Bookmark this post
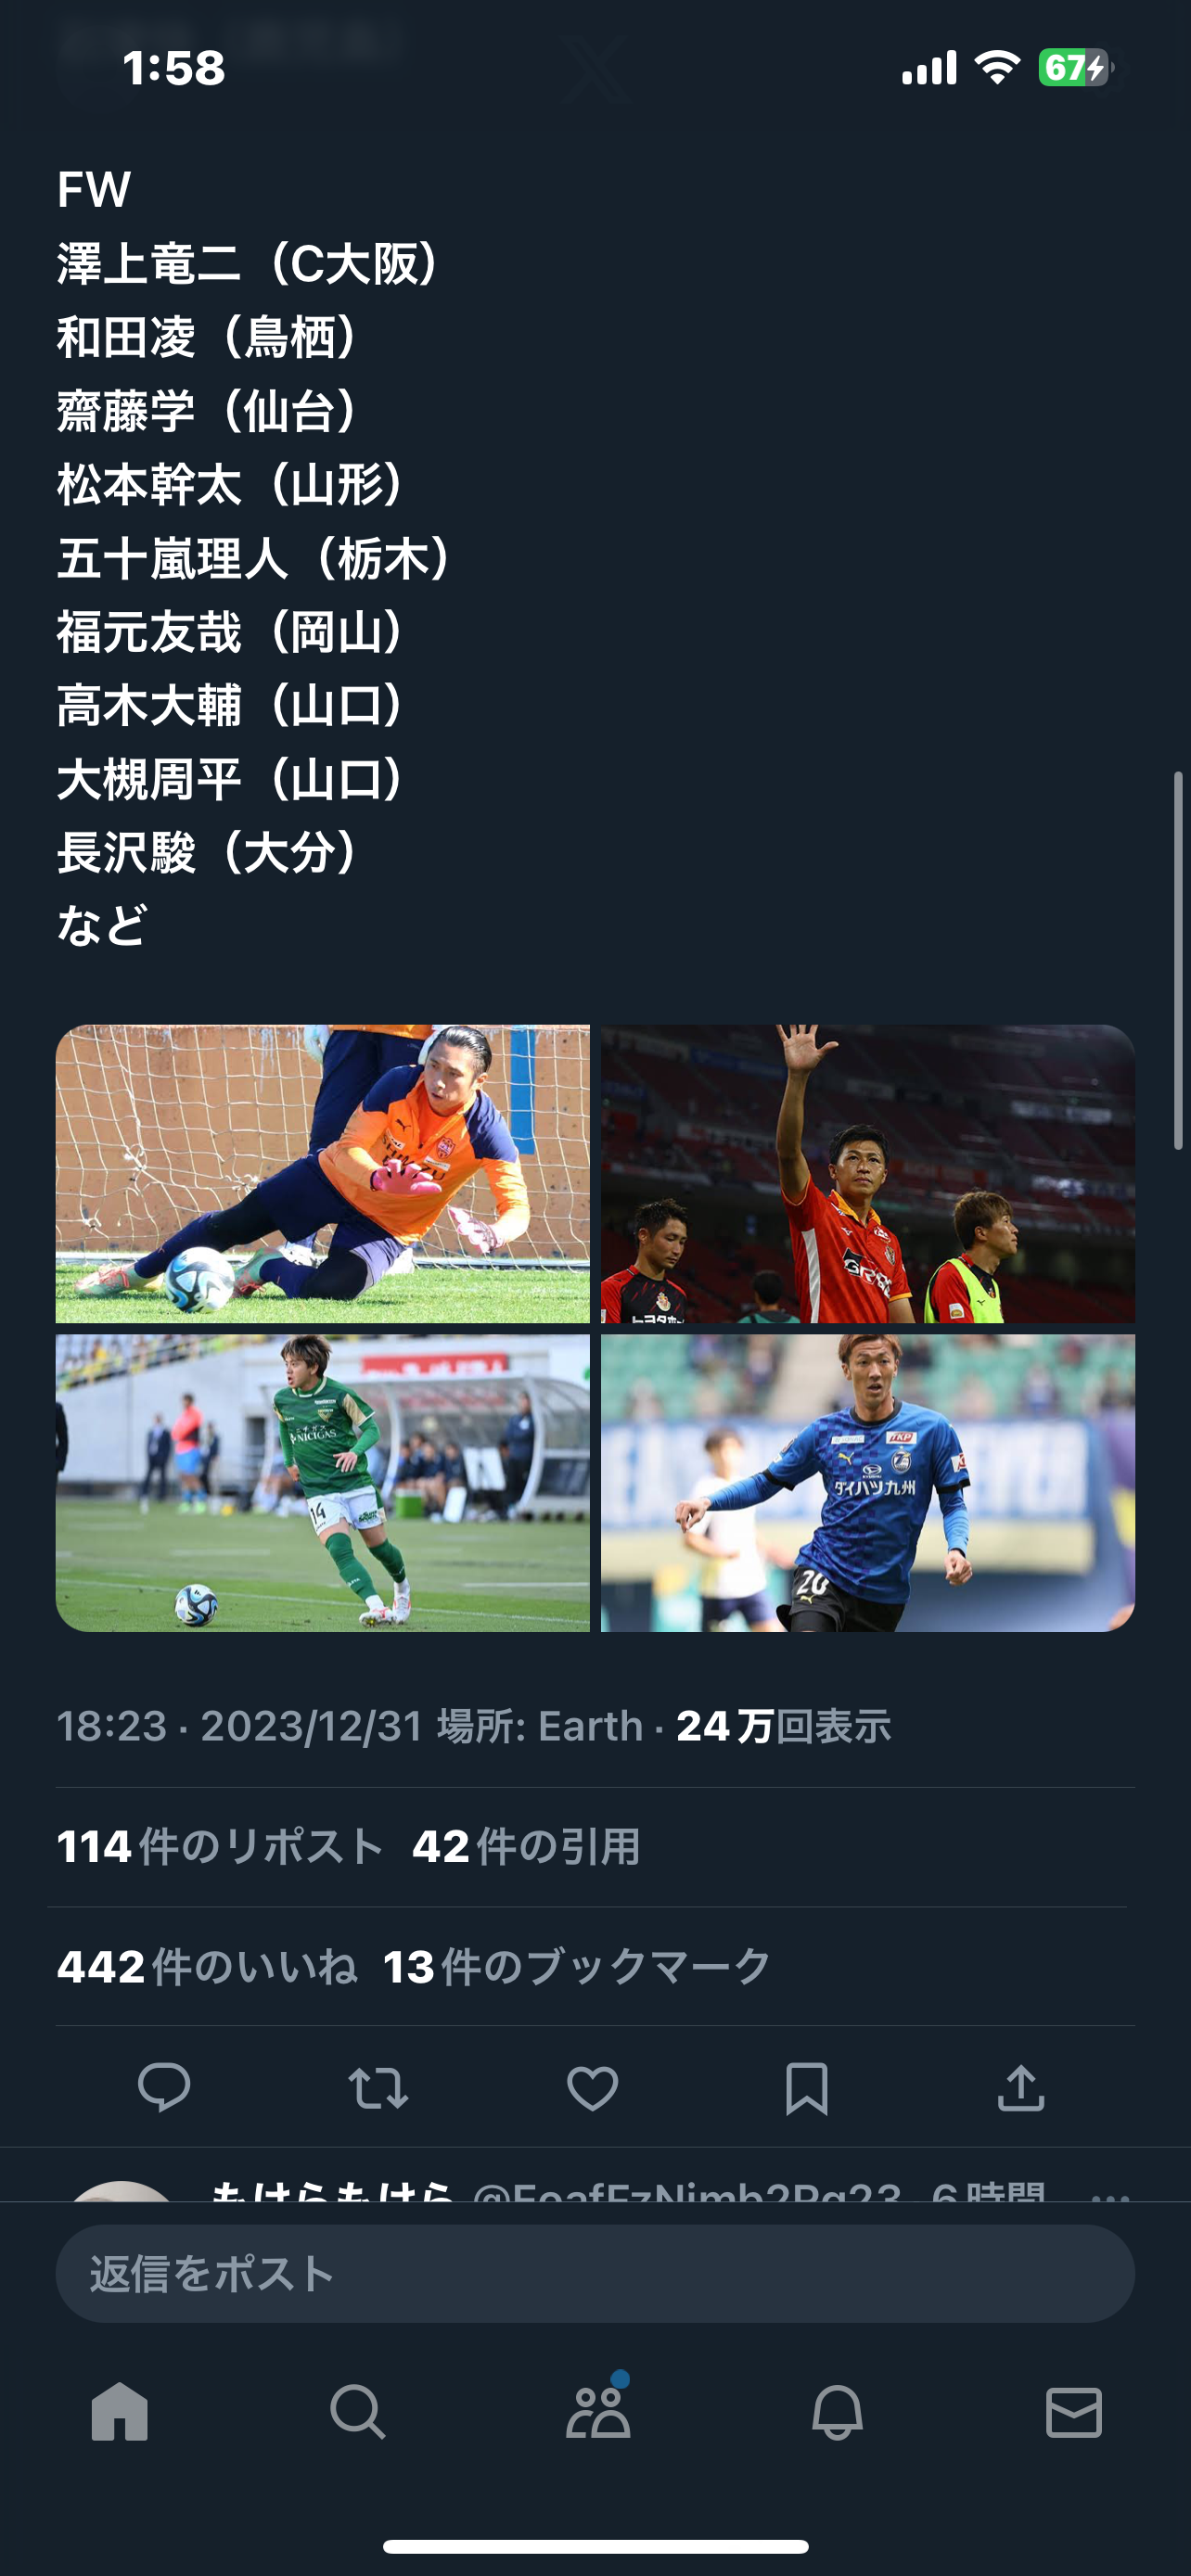 pyautogui.click(x=806, y=2088)
